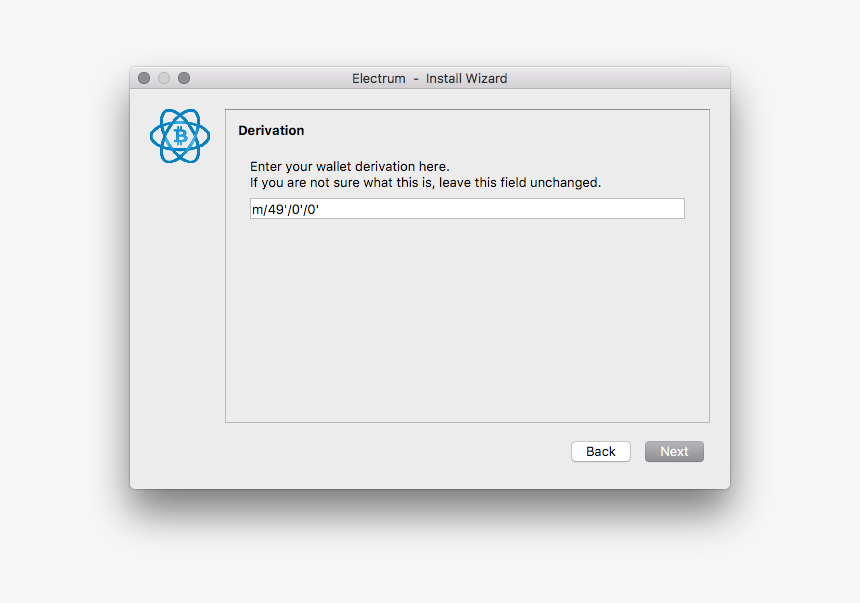
Task: Click the Derivation heading
Action: [271, 131]
